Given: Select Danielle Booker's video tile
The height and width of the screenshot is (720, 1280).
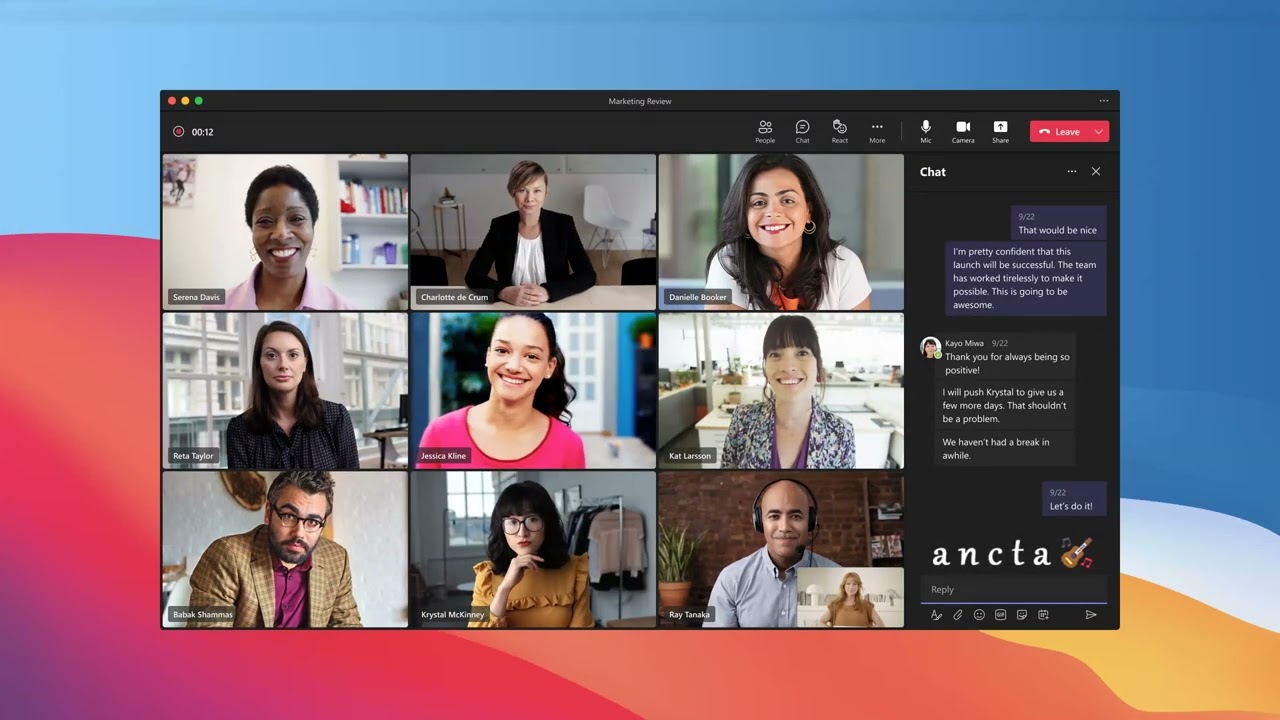Looking at the screenshot, I should [x=781, y=232].
